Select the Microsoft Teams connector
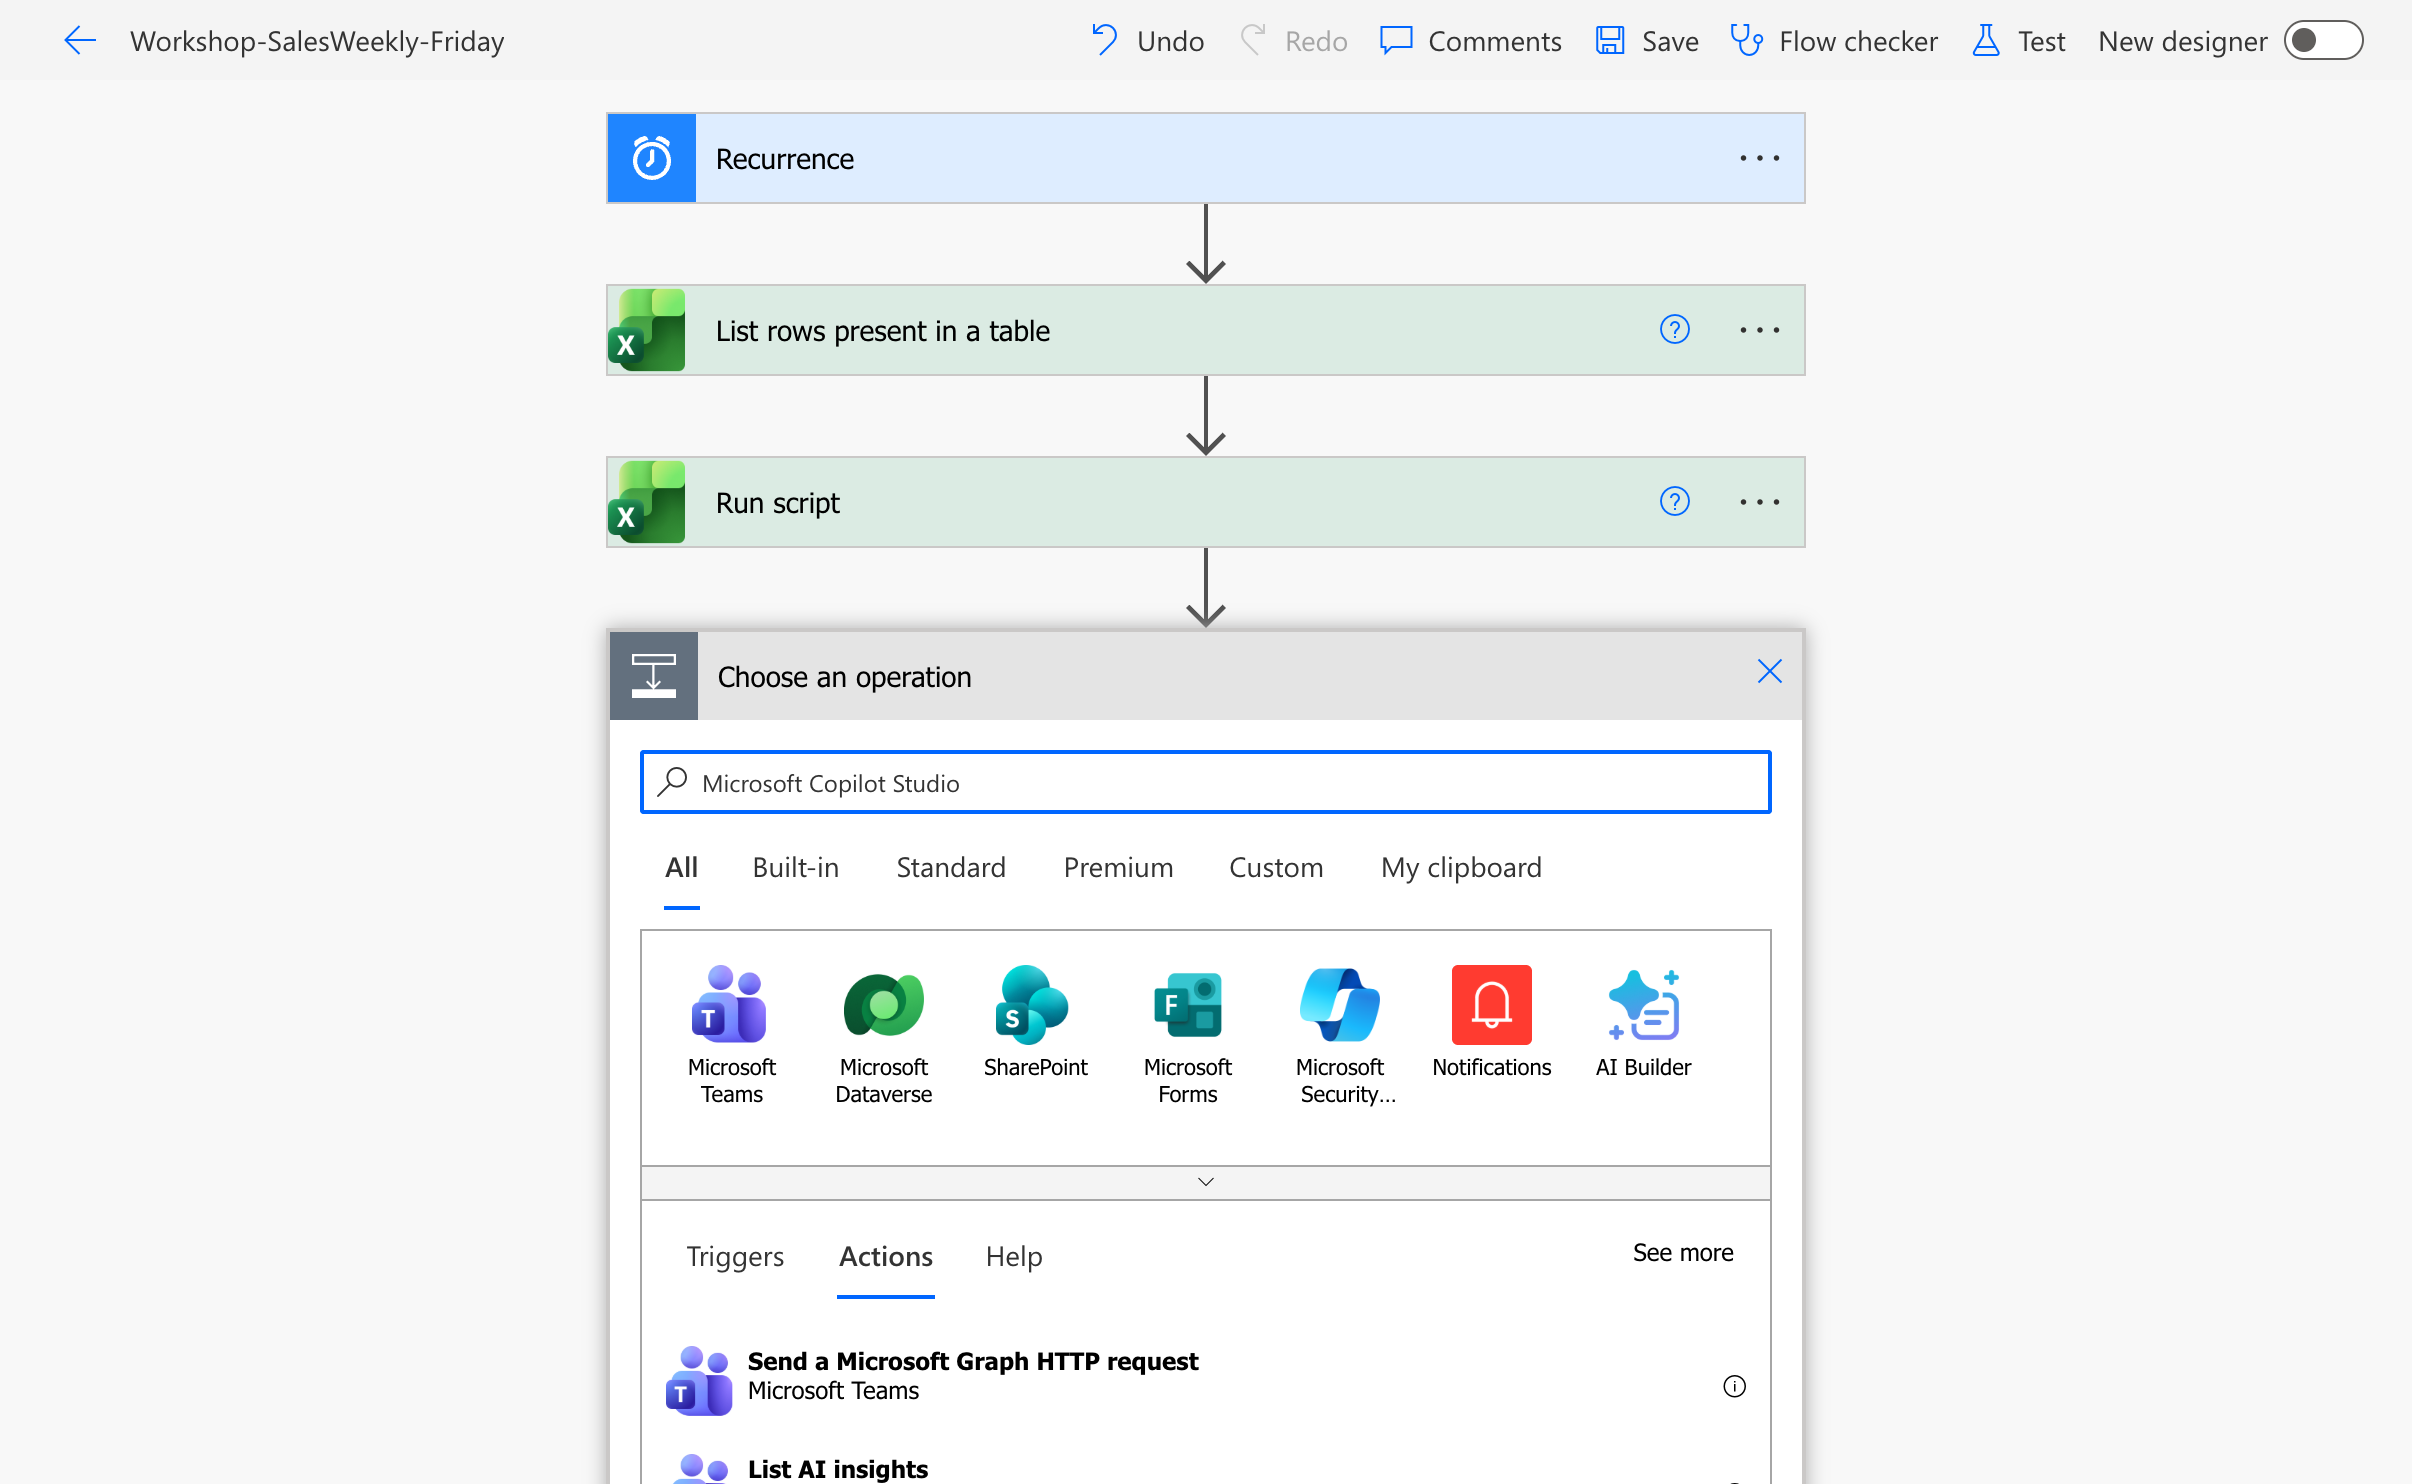This screenshot has height=1484, width=2412. 731,1035
